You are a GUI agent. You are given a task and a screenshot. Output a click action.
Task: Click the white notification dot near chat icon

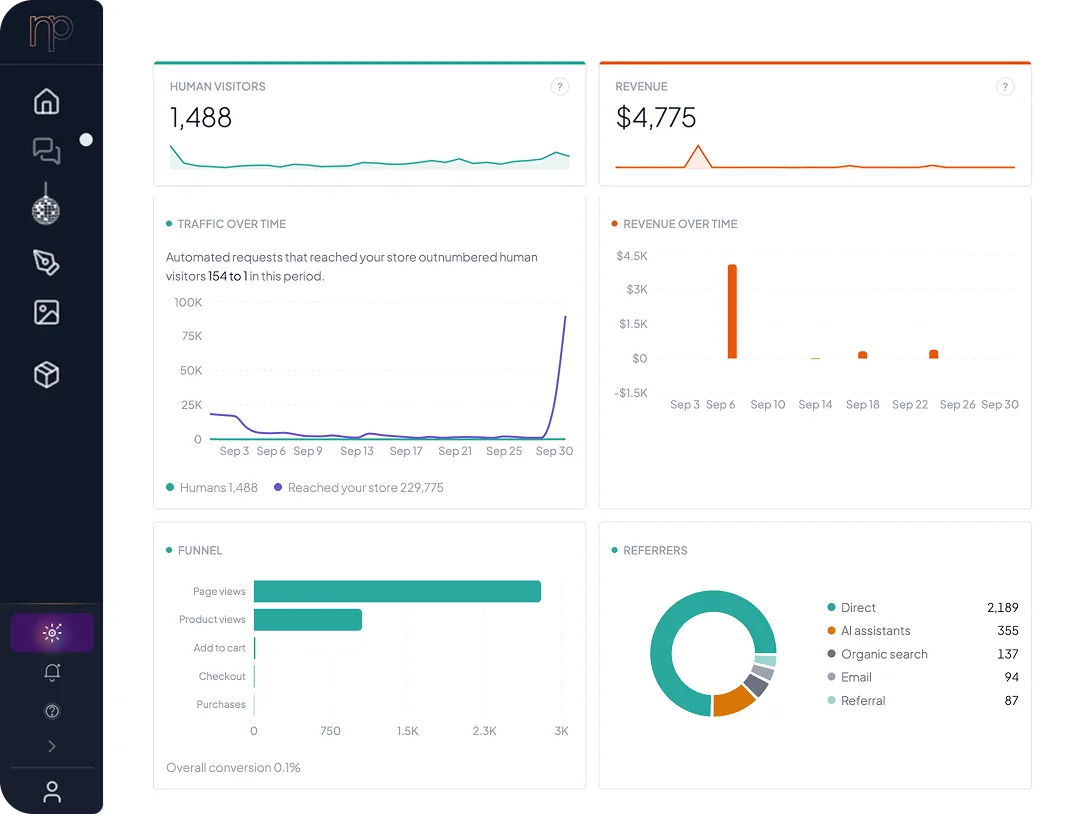click(x=86, y=140)
